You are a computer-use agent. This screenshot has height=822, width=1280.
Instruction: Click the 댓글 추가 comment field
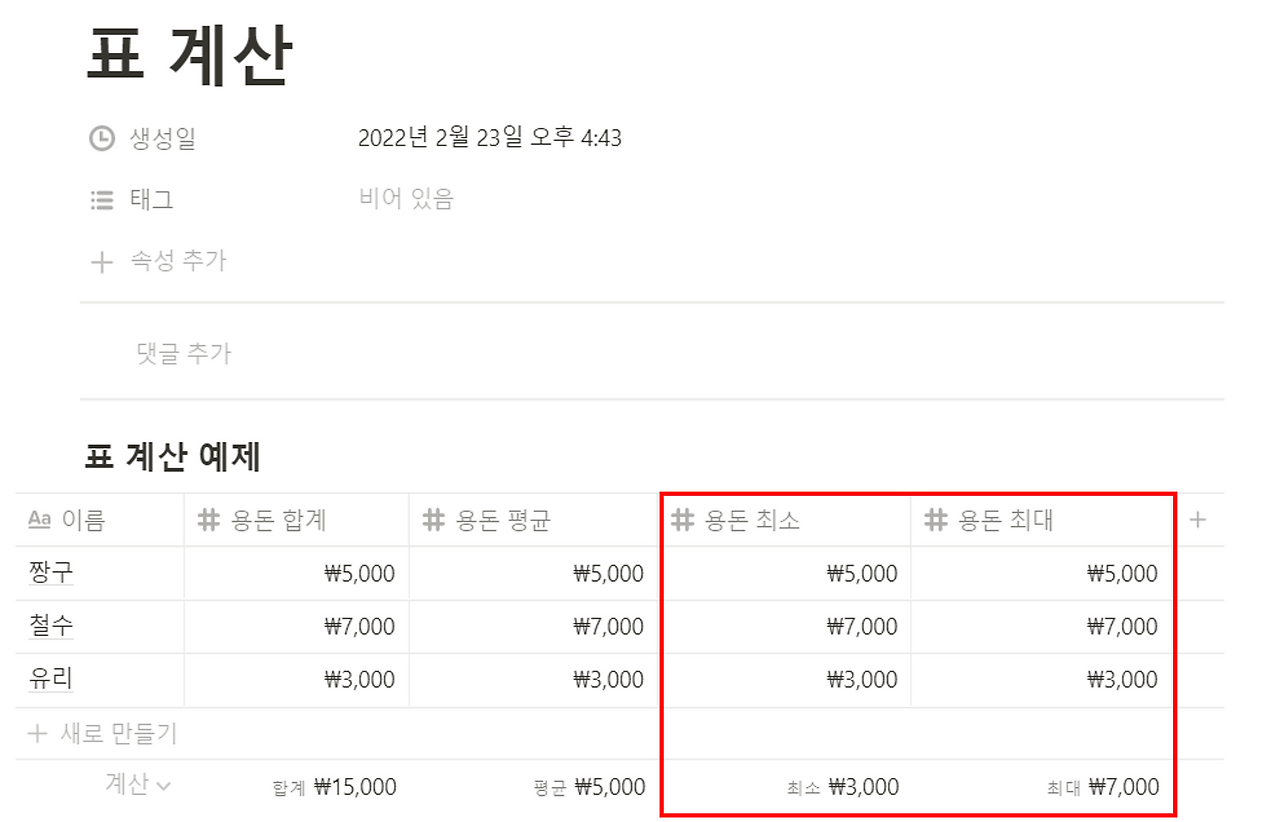coord(180,352)
